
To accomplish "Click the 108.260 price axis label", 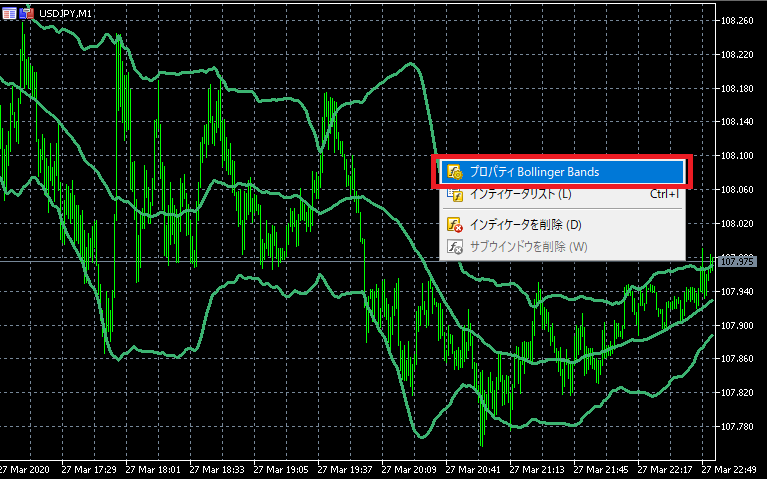I will 737,21.
